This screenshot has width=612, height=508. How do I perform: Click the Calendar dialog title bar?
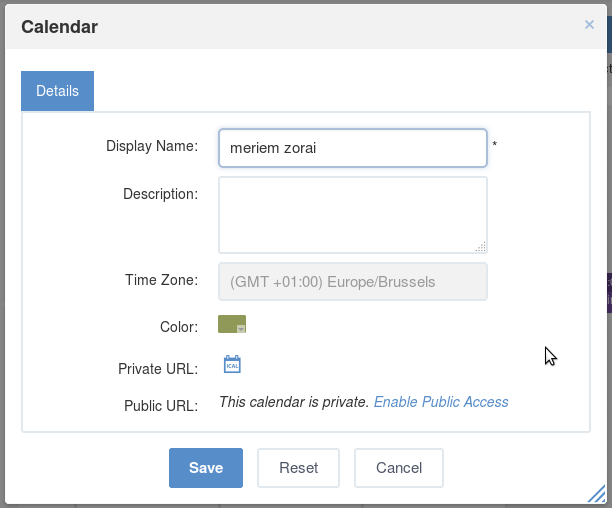(x=306, y=27)
